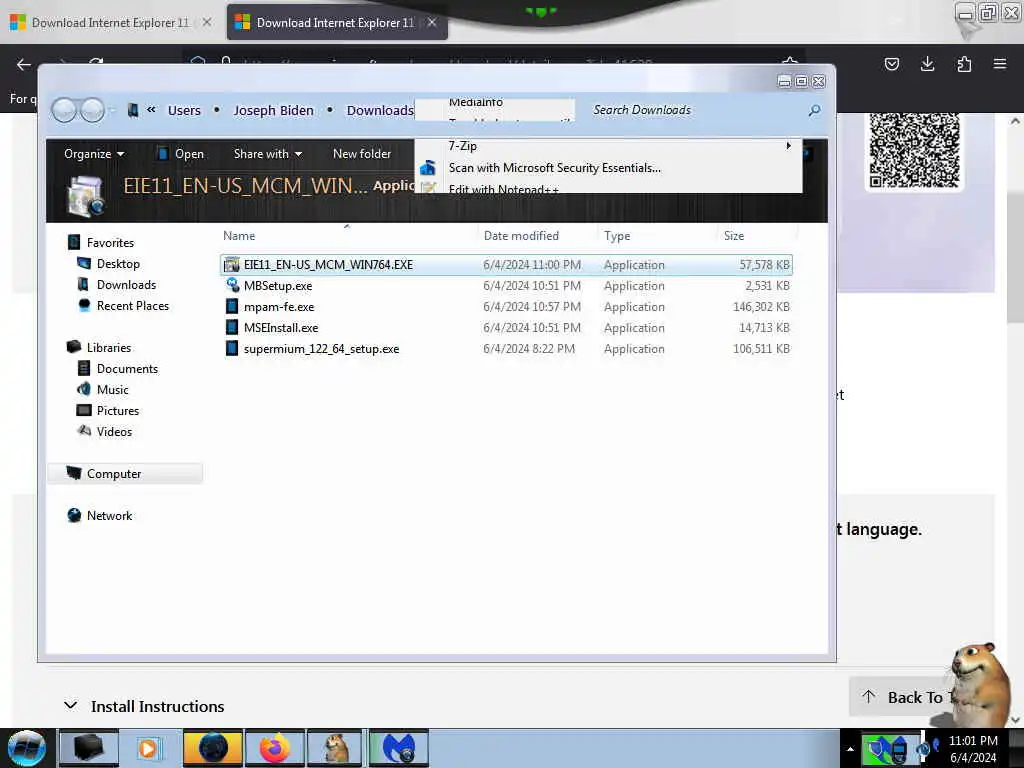The width and height of the screenshot is (1024, 768).
Task: Open Malwarebytes taskbar icon
Action: pyautogui.click(x=399, y=748)
